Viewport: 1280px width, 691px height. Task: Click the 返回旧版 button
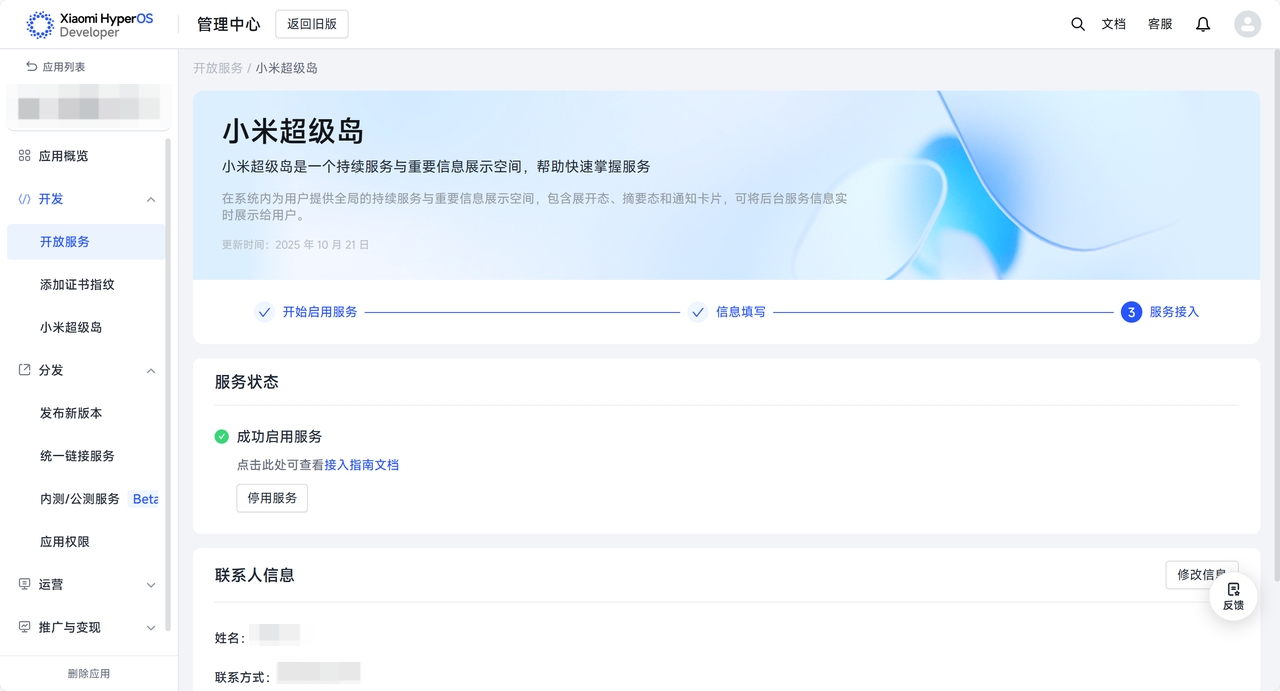[312, 24]
